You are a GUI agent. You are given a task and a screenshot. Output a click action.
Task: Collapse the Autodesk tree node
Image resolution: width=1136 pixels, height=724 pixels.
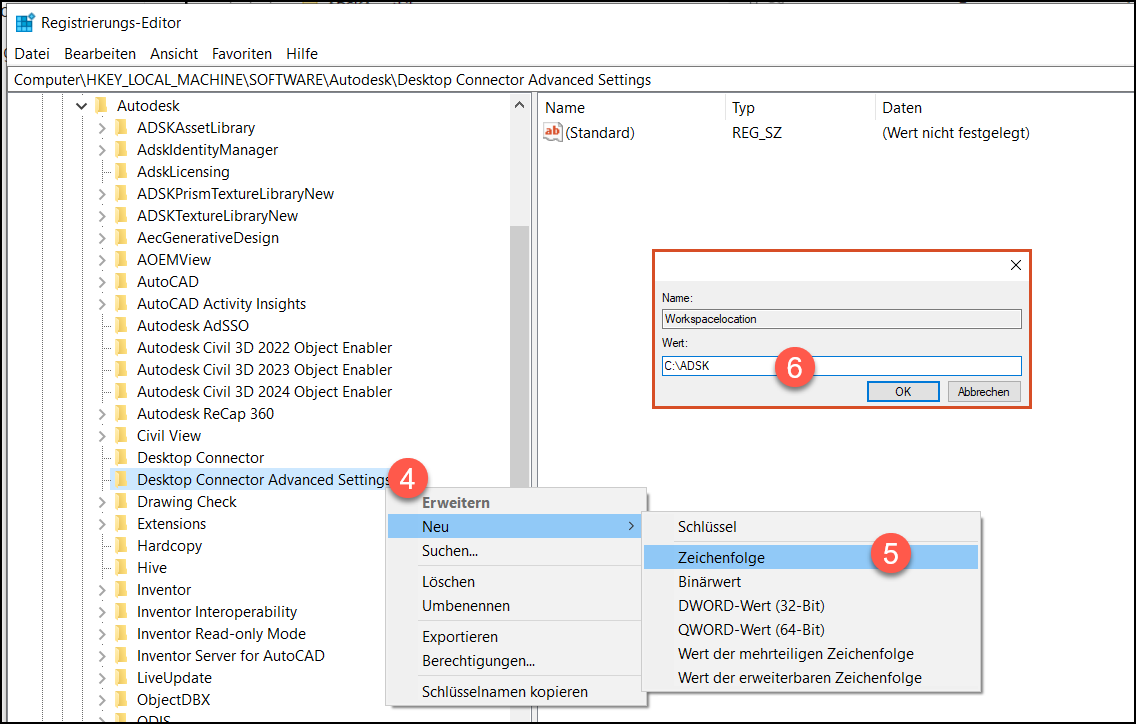tap(82, 105)
